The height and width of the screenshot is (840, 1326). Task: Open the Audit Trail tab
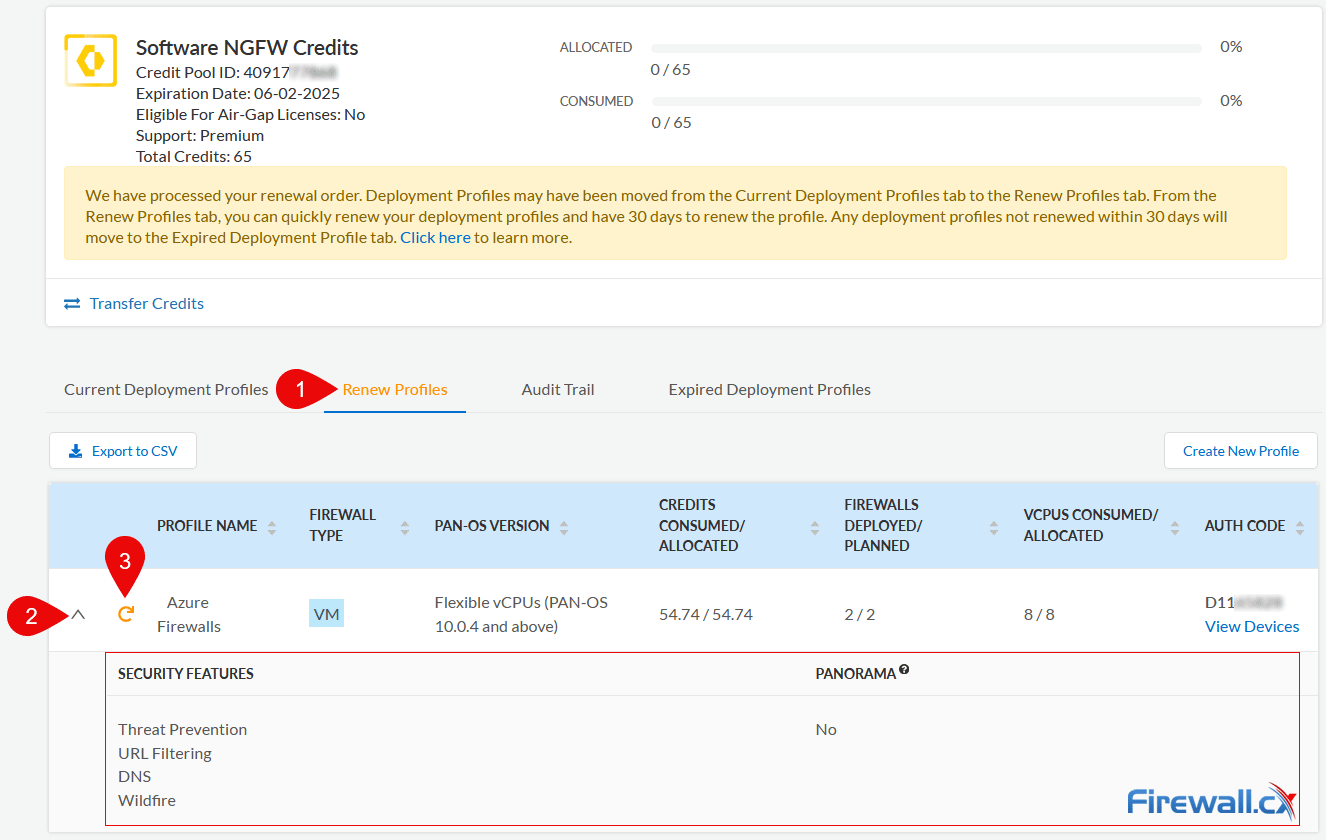558,390
